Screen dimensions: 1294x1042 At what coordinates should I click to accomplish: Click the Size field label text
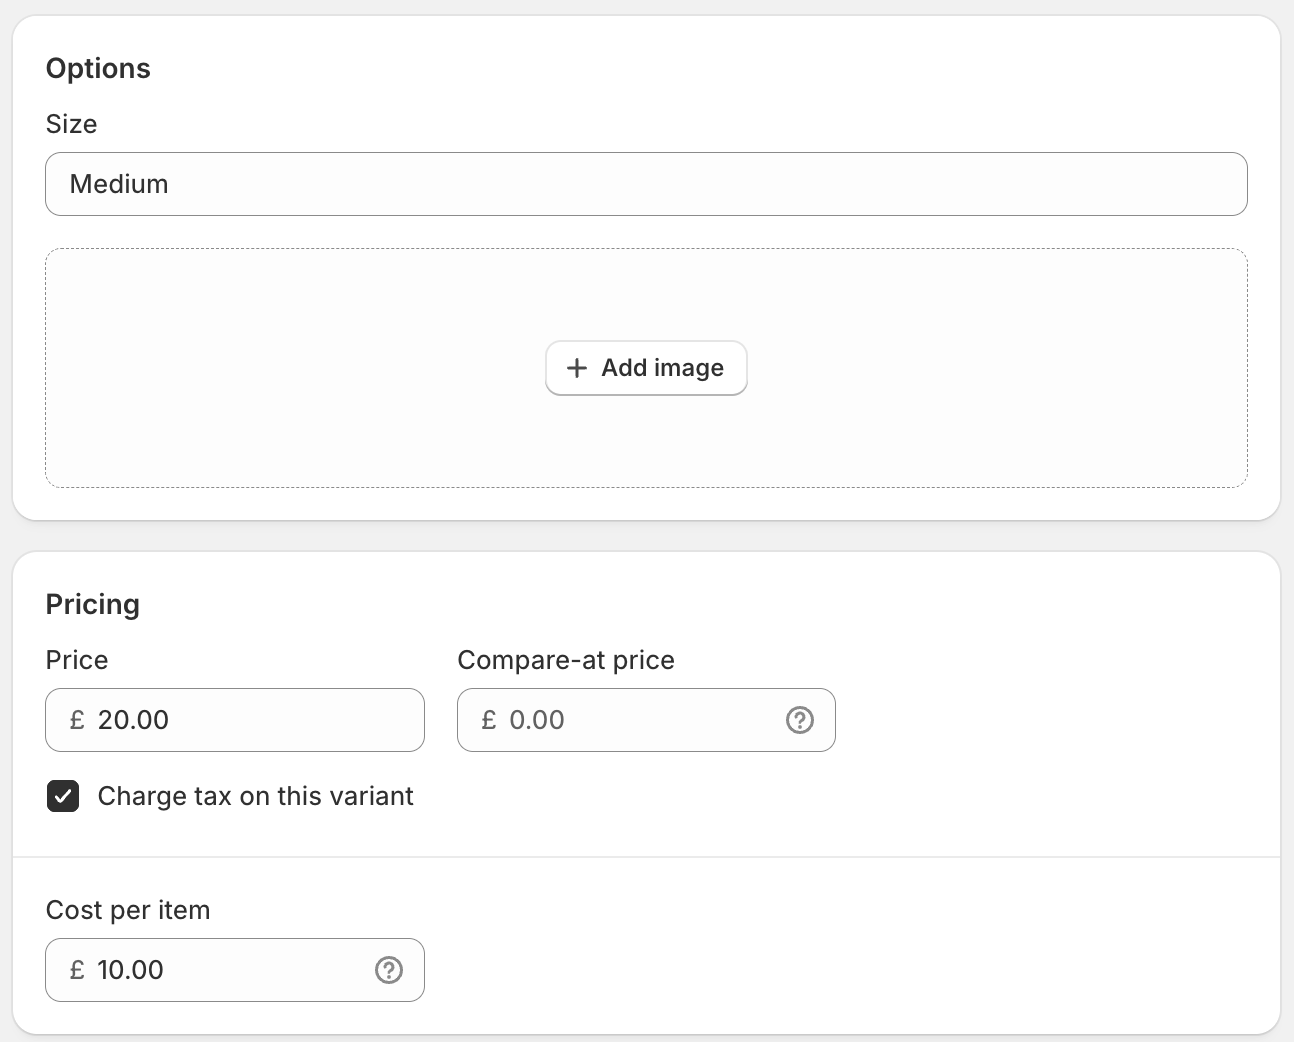[x=70, y=124]
